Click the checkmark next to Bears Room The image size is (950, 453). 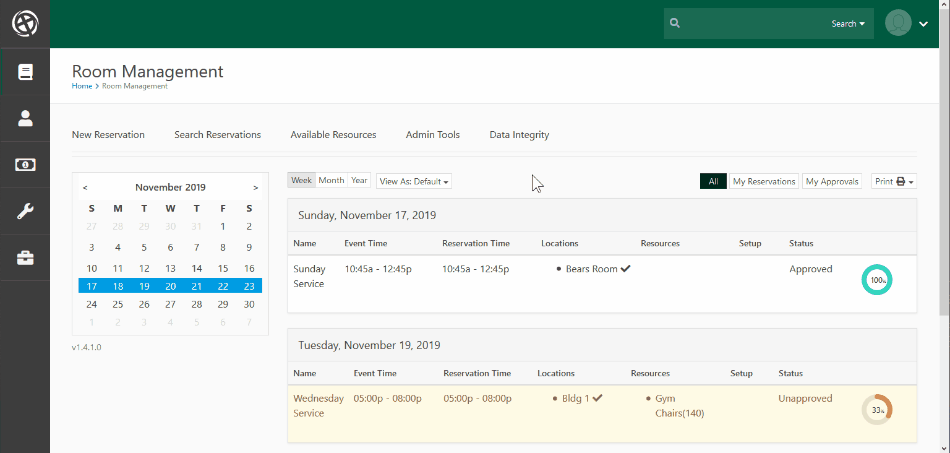(x=625, y=269)
